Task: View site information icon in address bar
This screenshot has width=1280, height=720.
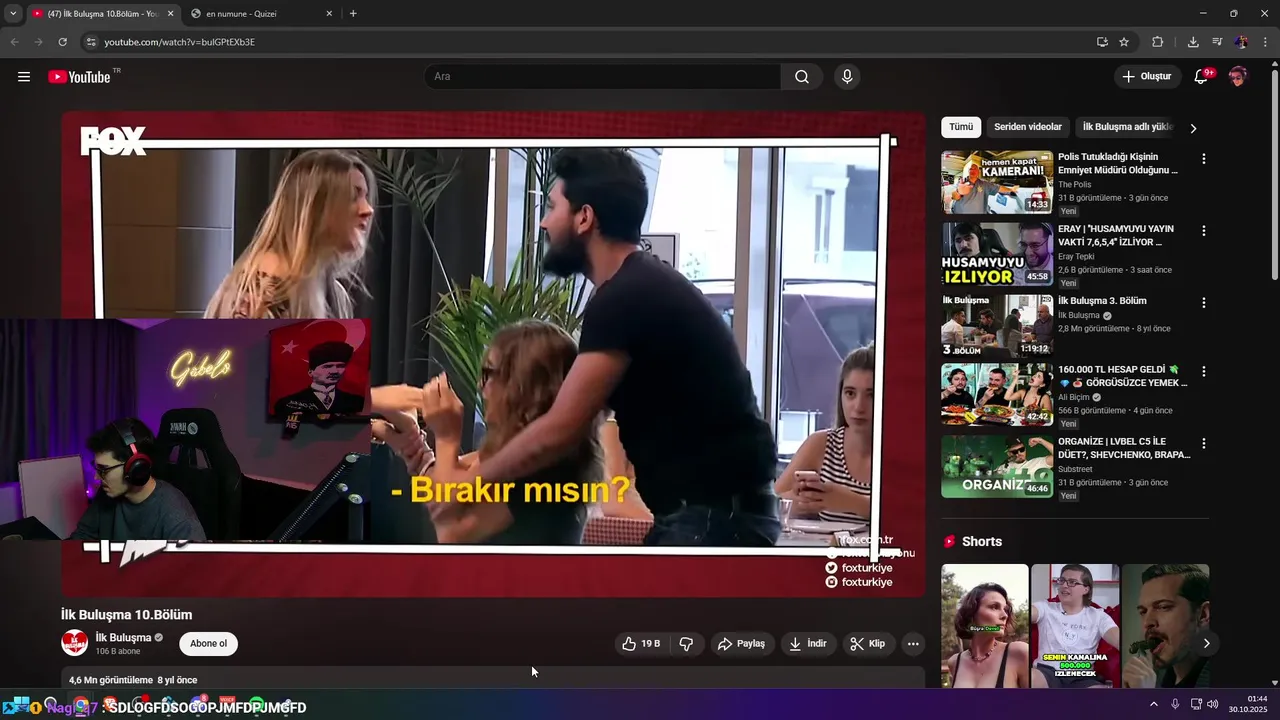Action: (91, 42)
